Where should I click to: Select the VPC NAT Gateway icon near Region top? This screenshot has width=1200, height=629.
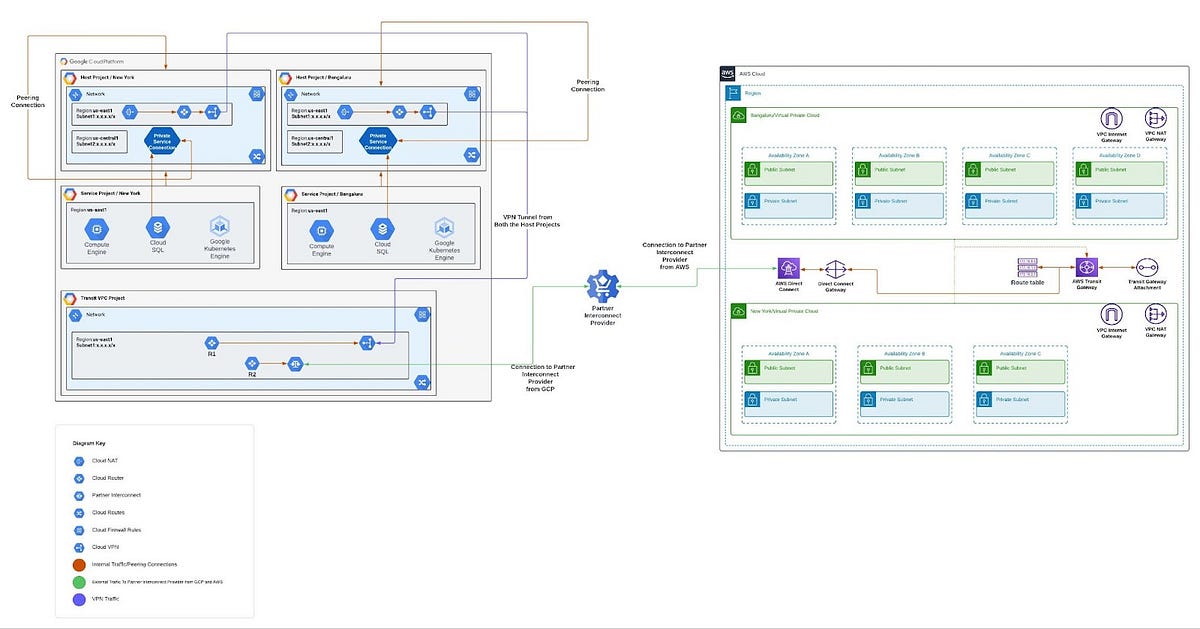point(1155,117)
